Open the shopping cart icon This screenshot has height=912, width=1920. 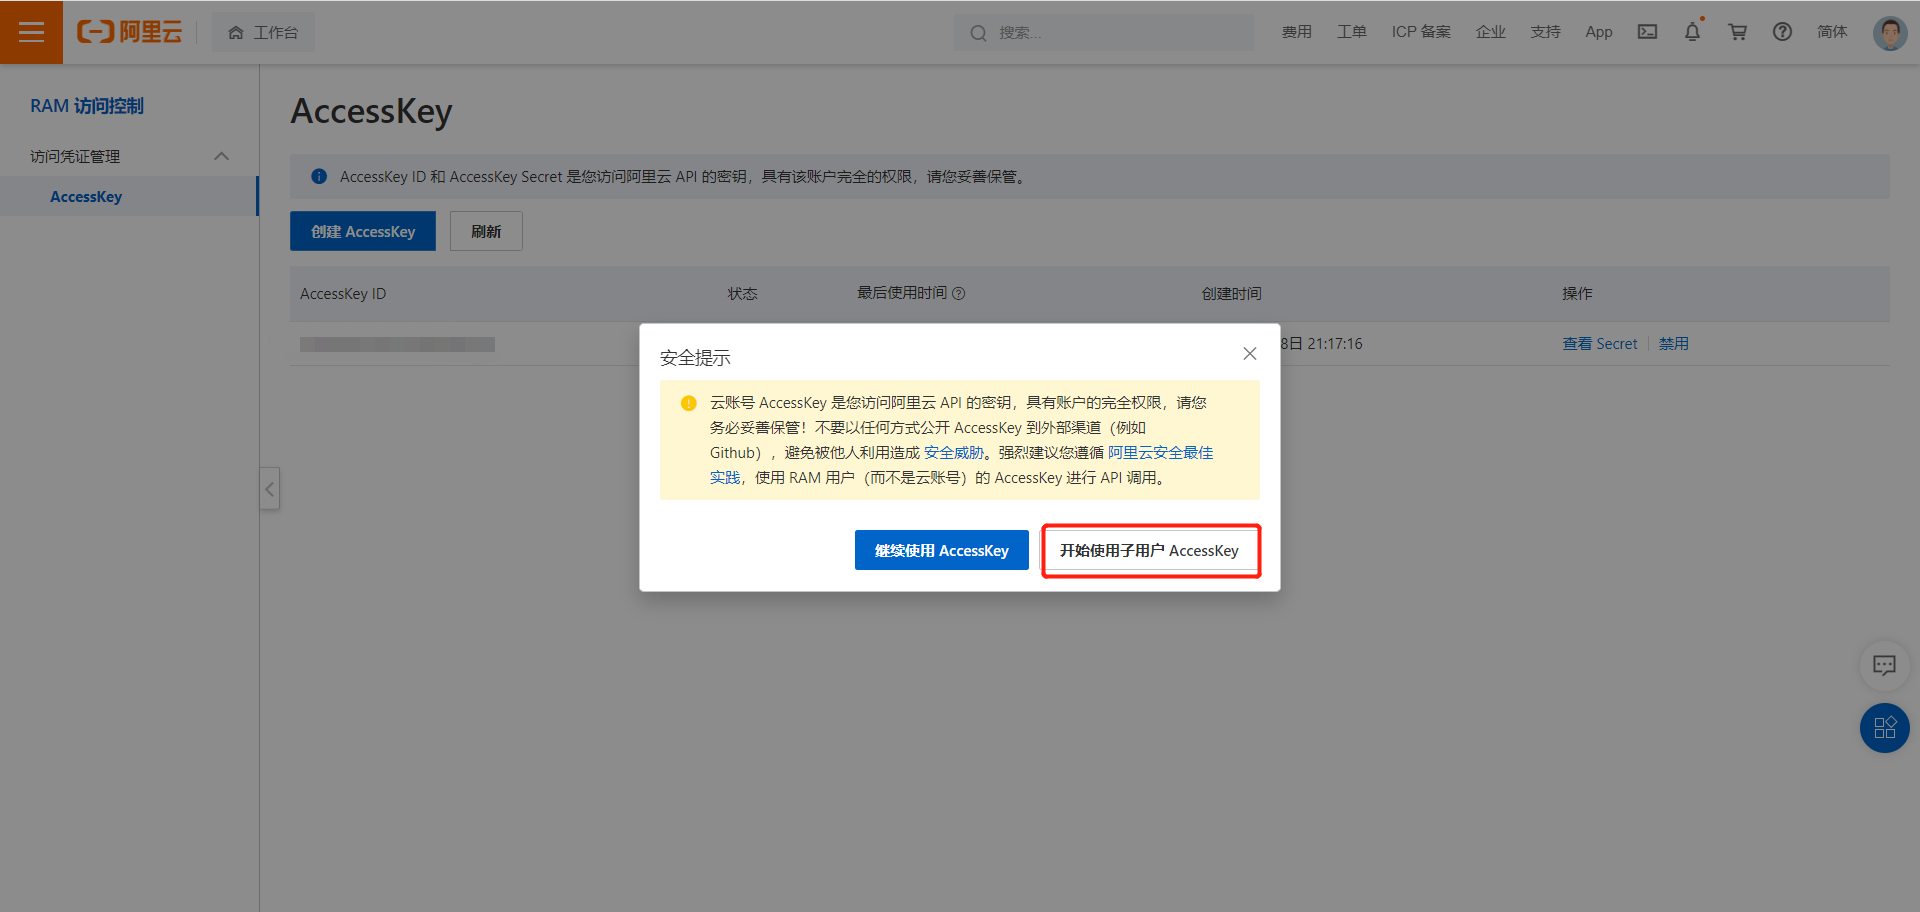(x=1737, y=32)
